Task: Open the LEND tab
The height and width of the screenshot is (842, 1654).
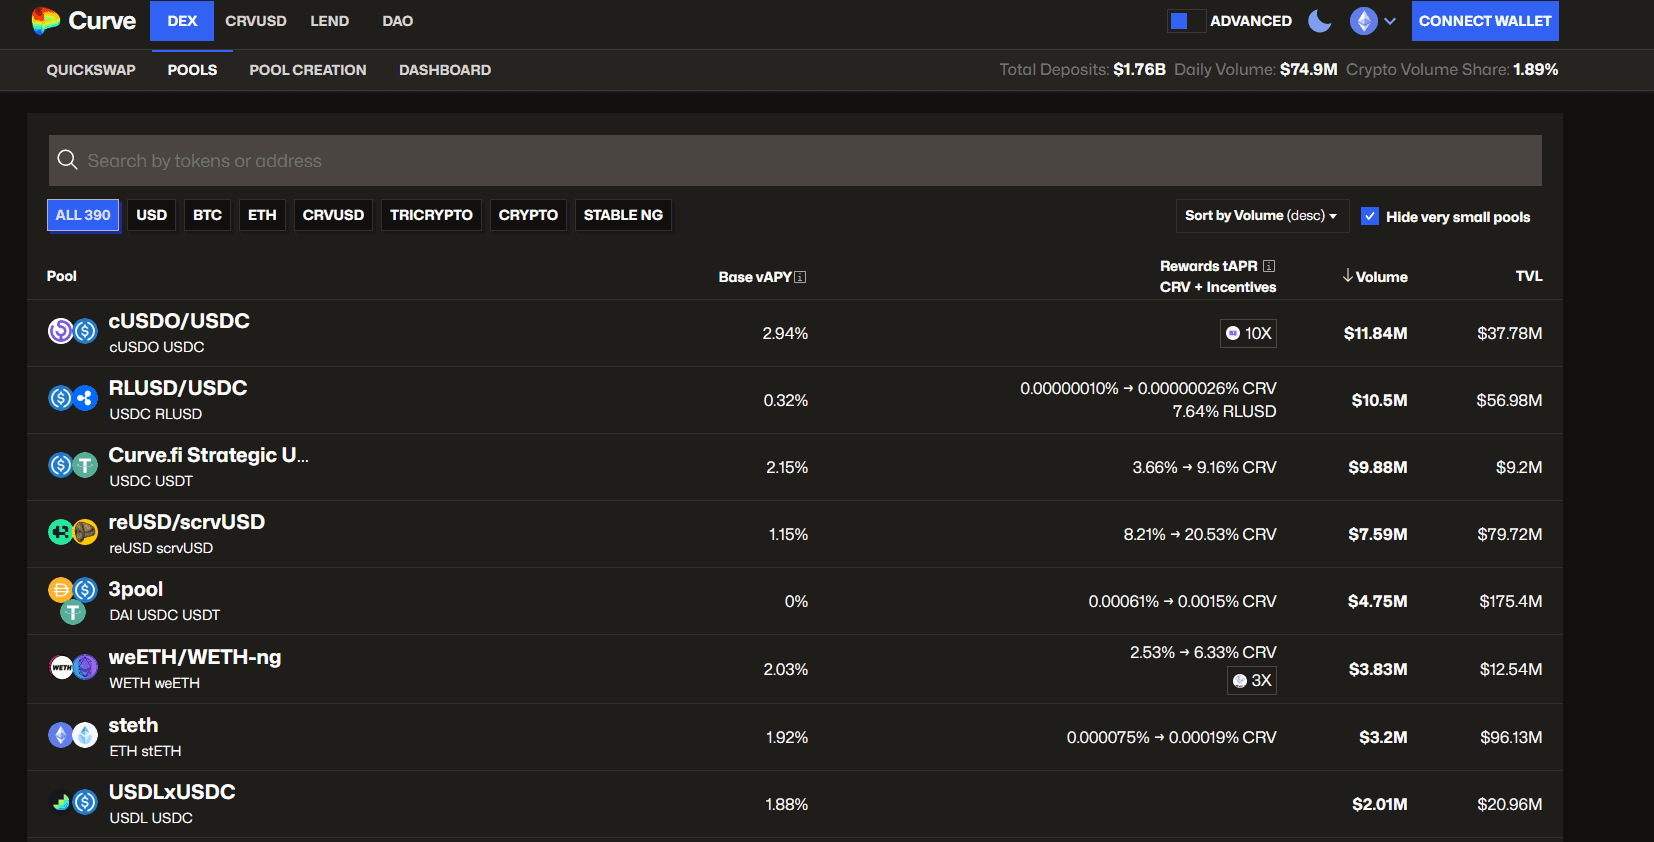Action: 330,21
